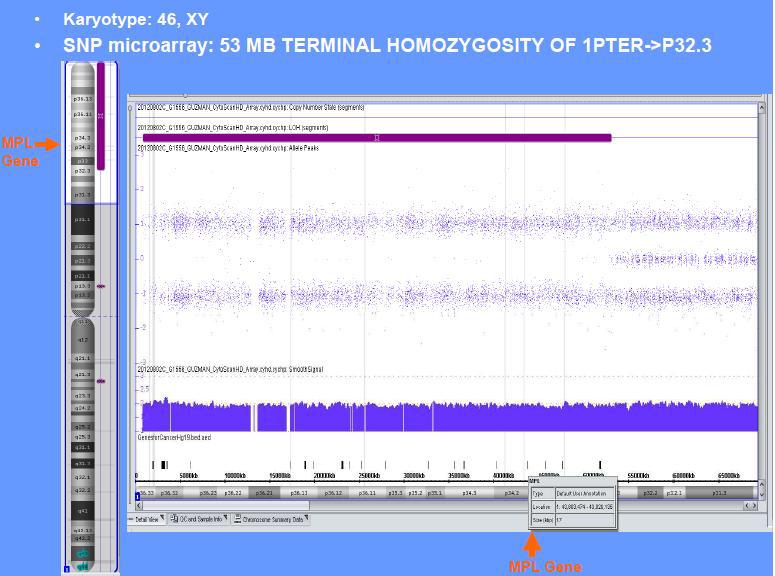Click the MPL tooltip Size value 17

[x=585, y=520]
